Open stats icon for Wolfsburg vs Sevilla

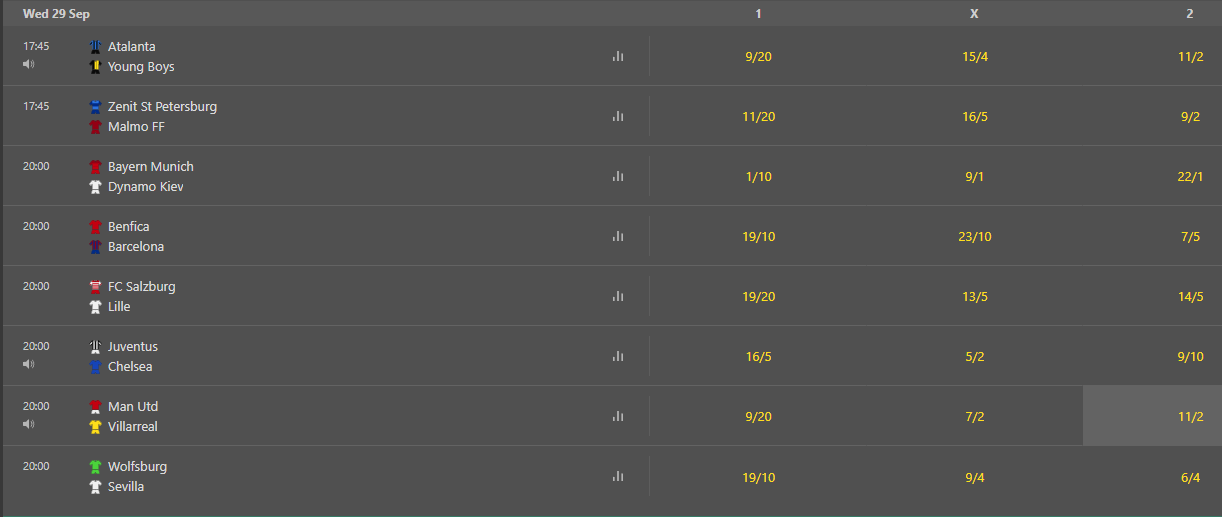[x=617, y=477]
